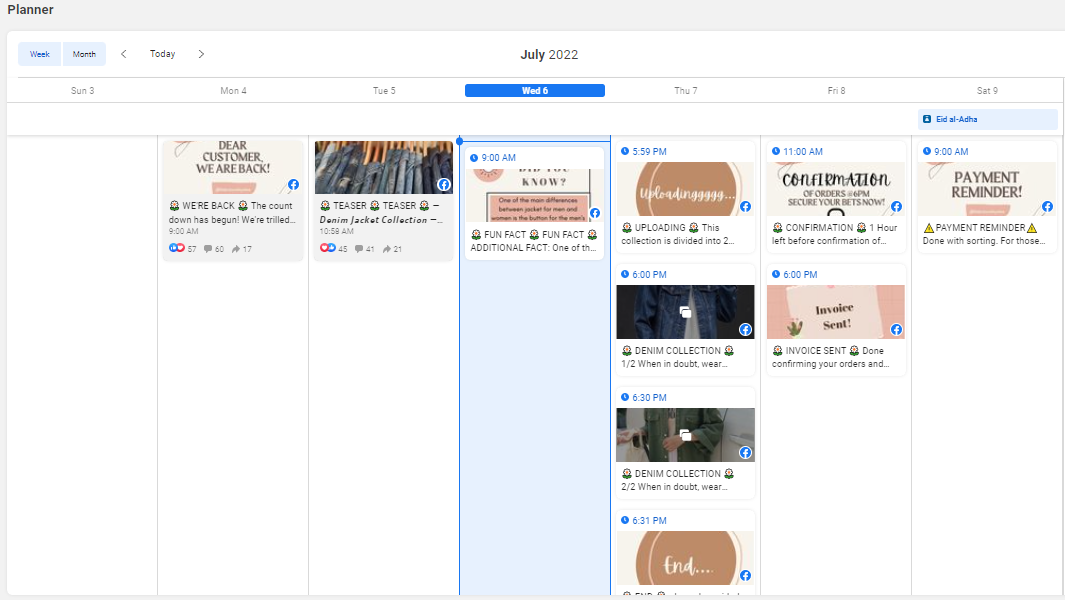Image resolution: width=1065 pixels, height=600 pixels.
Task: Go to next week arrow
Action: pos(201,54)
